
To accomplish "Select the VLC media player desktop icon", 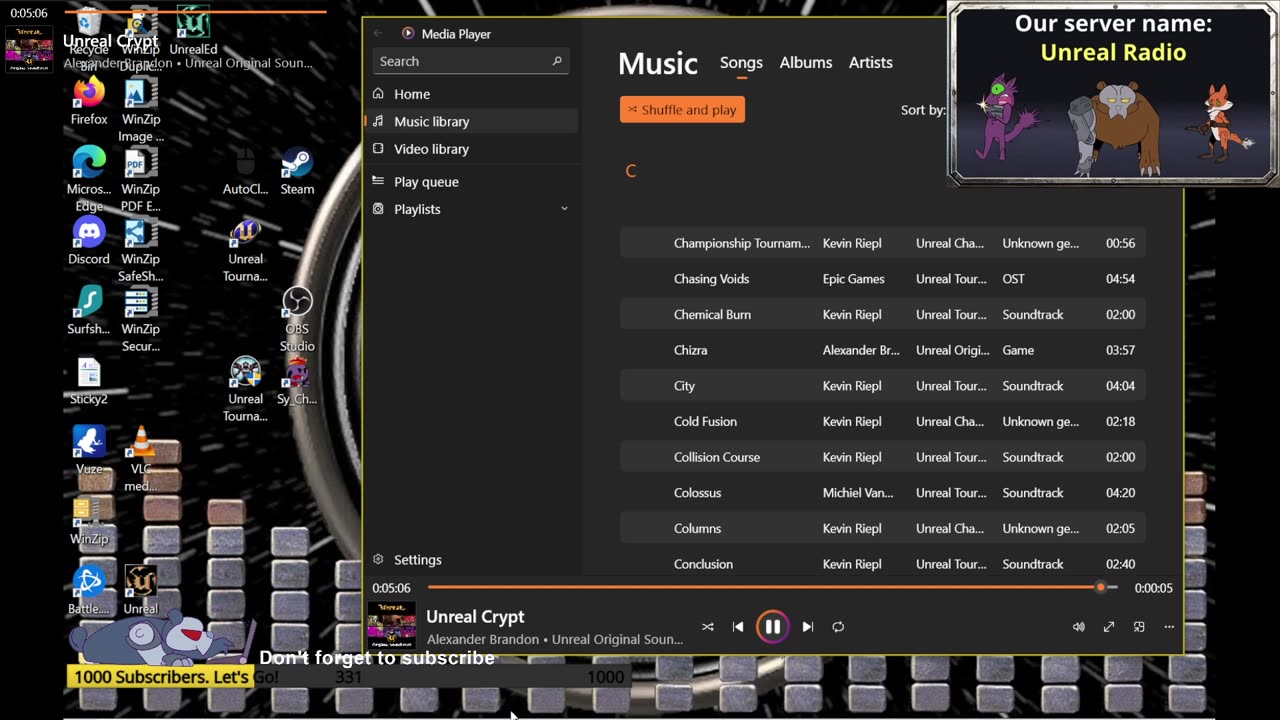I will click(141, 459).
